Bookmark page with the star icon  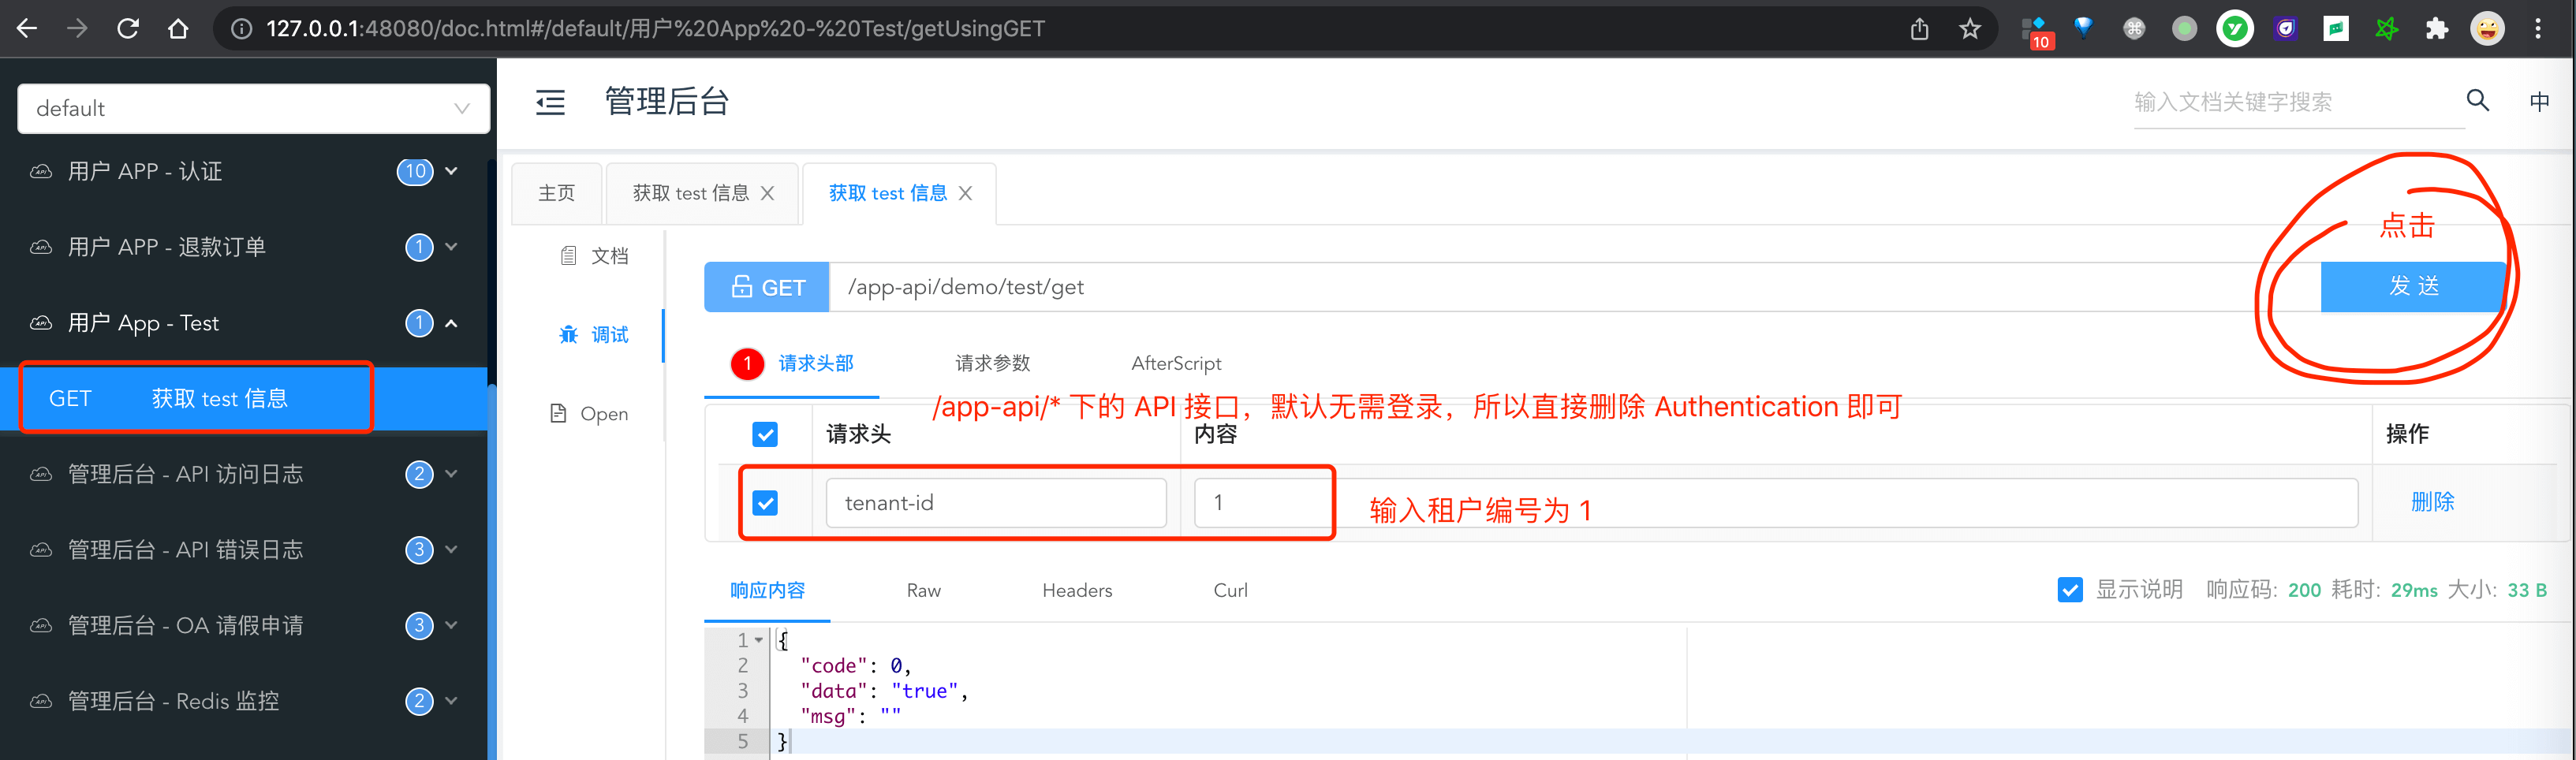(x=1969, y=28)
